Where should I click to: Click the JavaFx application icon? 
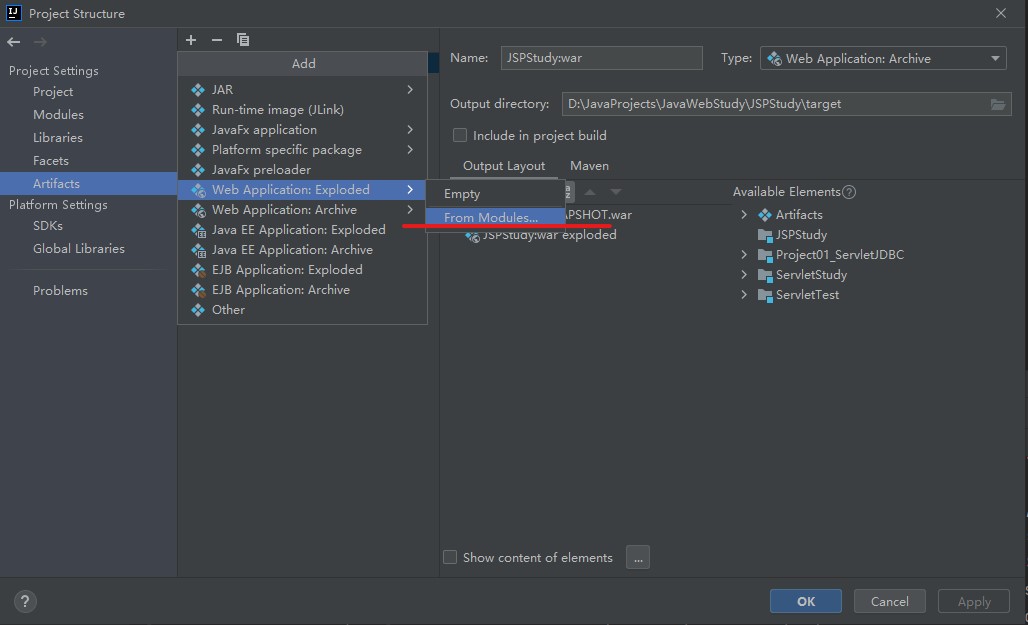pyautogui.click(x=198, y=130)
